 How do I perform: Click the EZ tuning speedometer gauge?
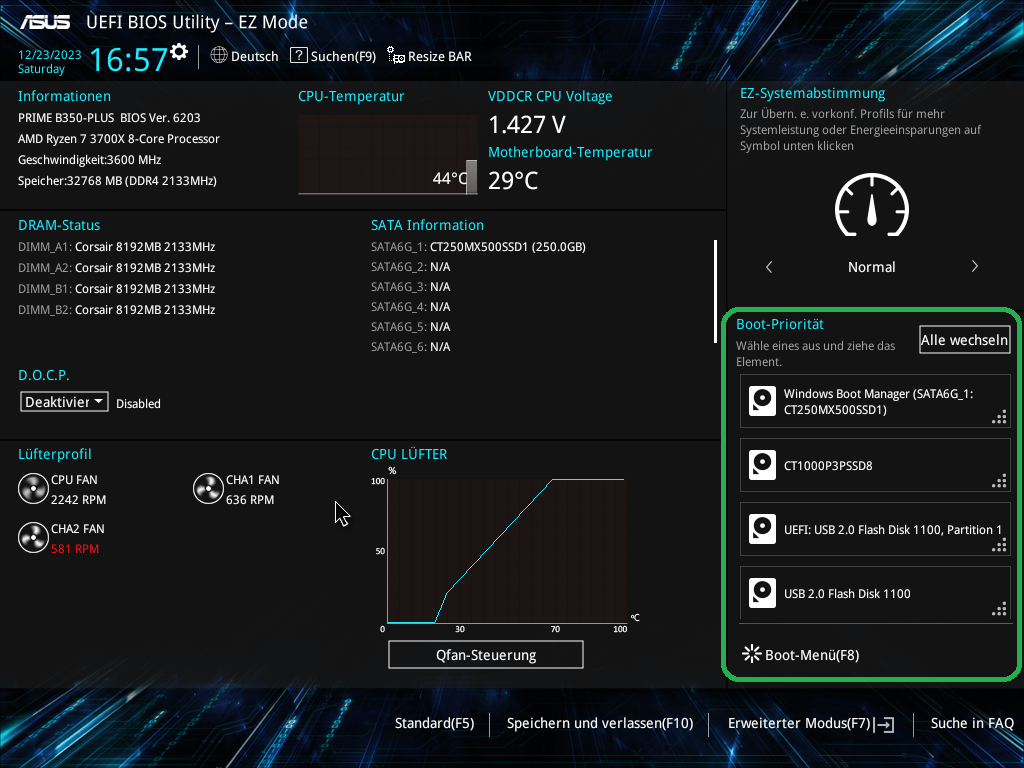(872, 205)
